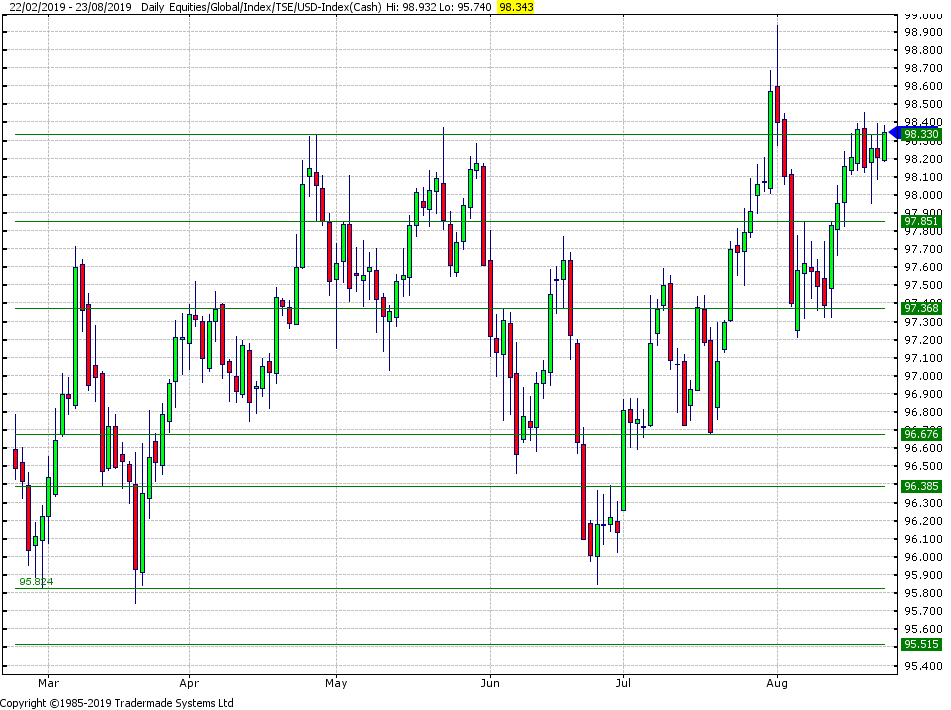The width and height of the screenshot is (951, 710).
Task: Select the May label on time axis
Action: point(336,684)
